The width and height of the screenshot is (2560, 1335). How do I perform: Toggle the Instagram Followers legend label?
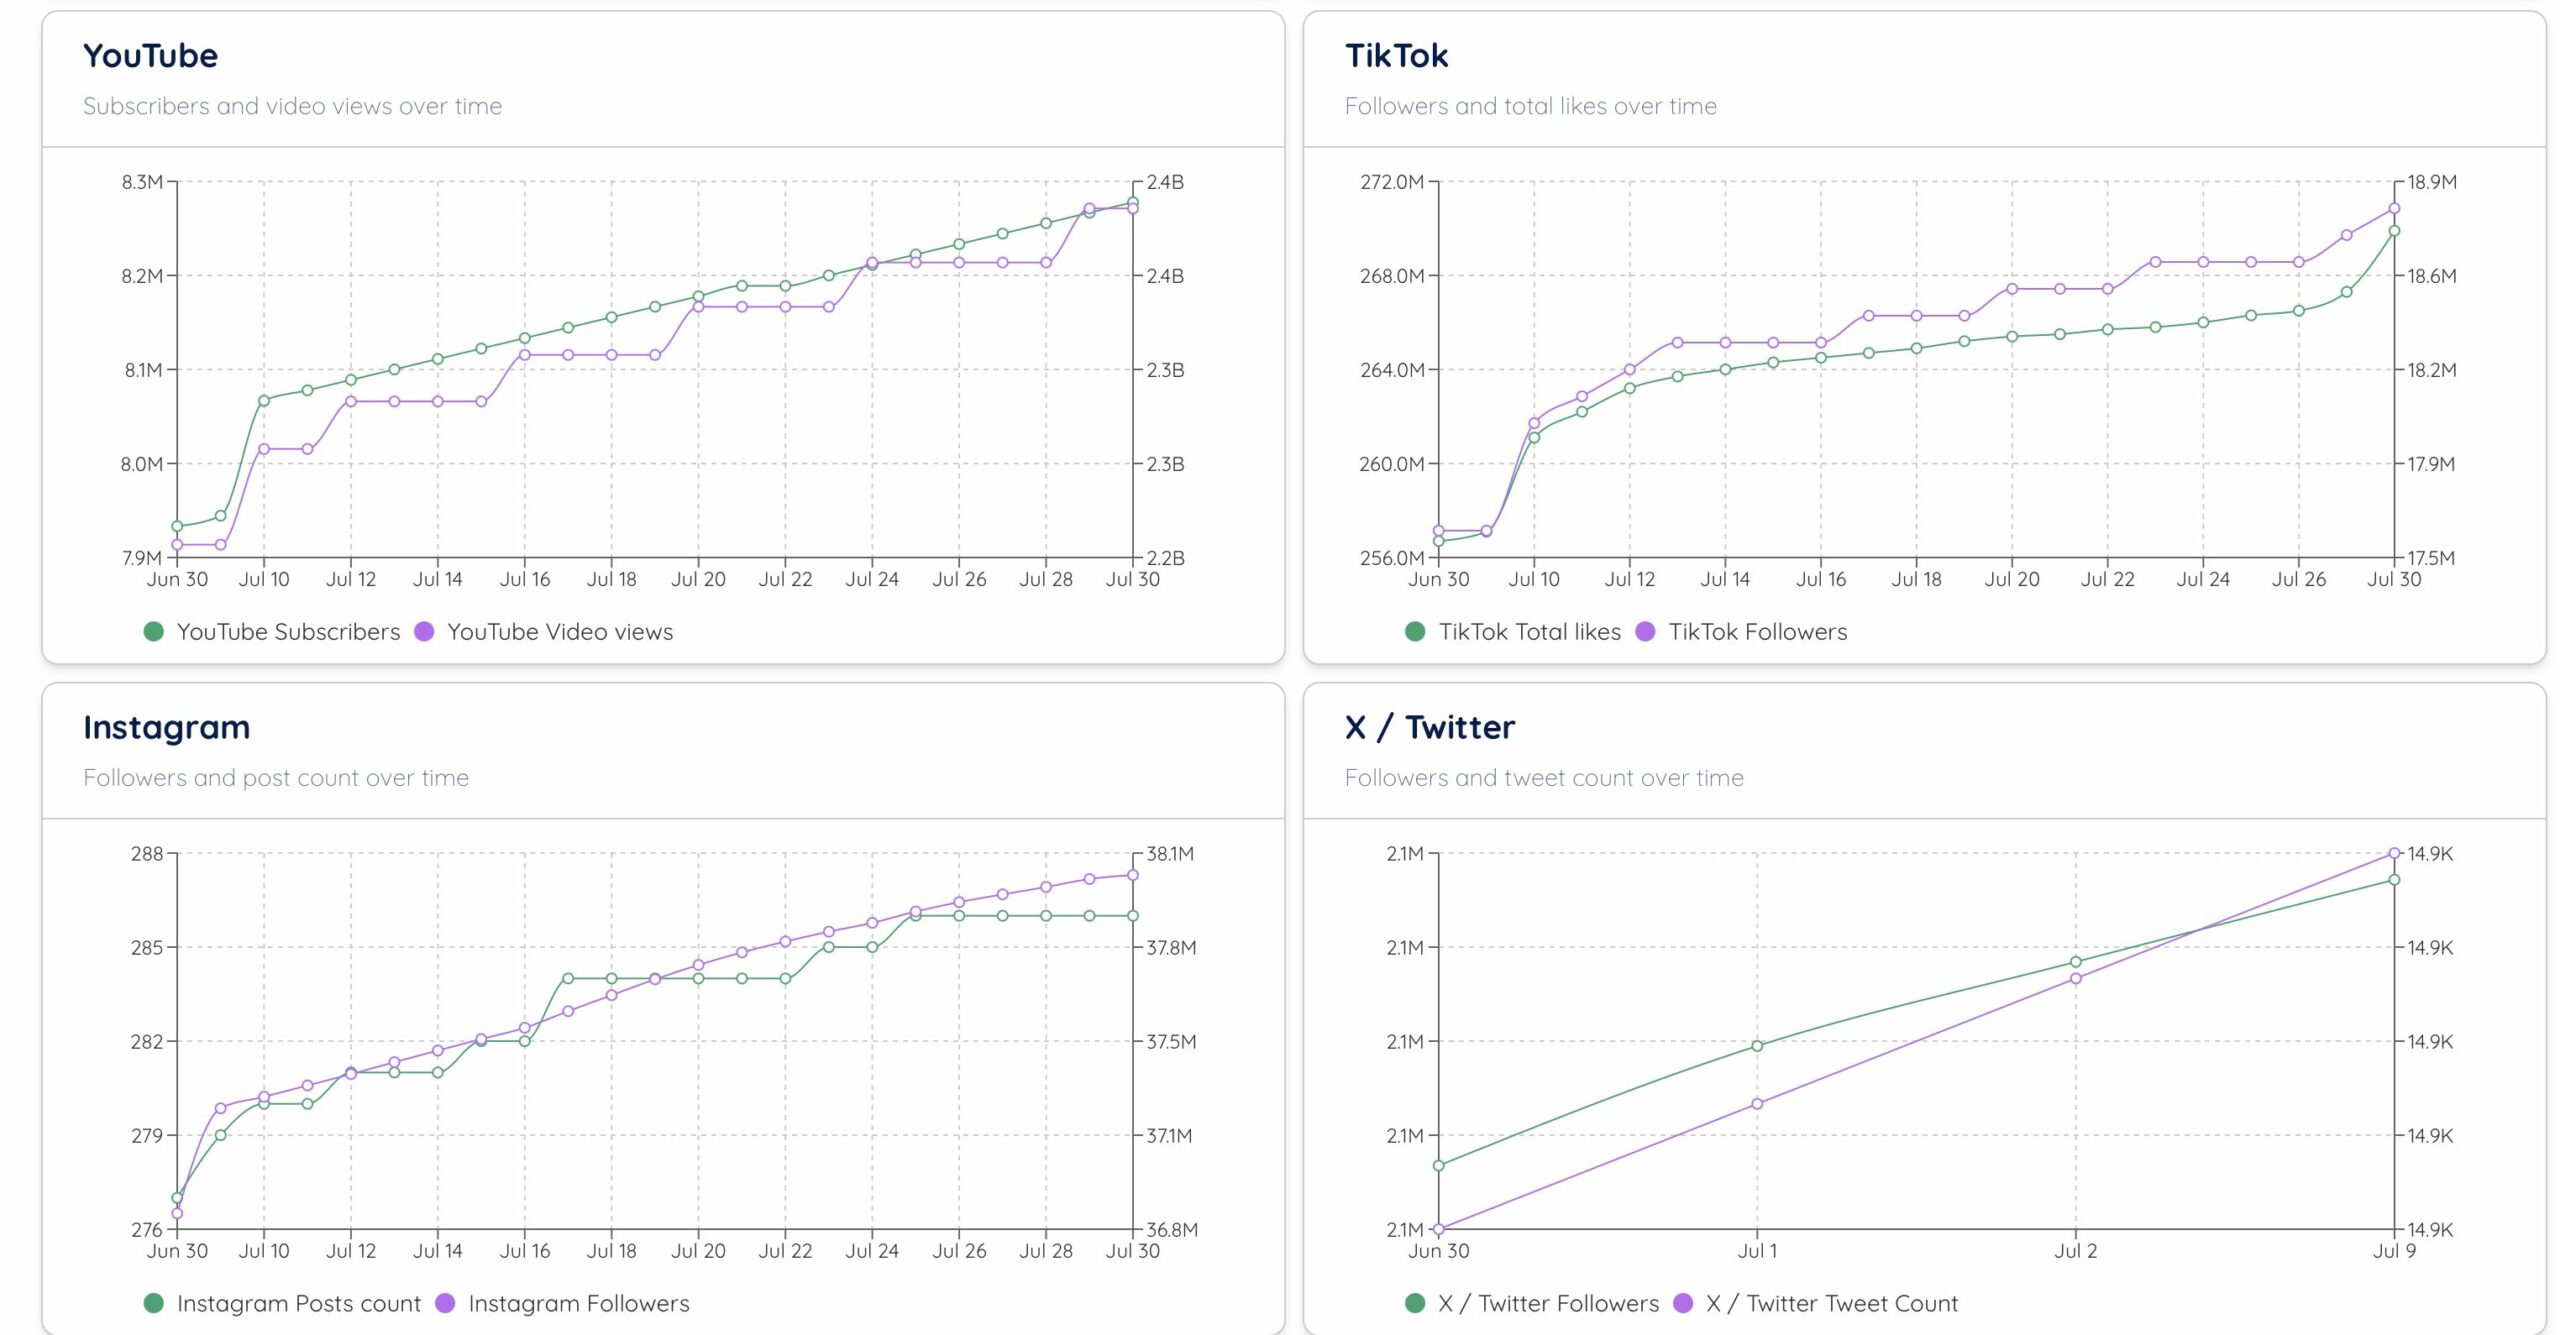click(x=578, y=1303)
